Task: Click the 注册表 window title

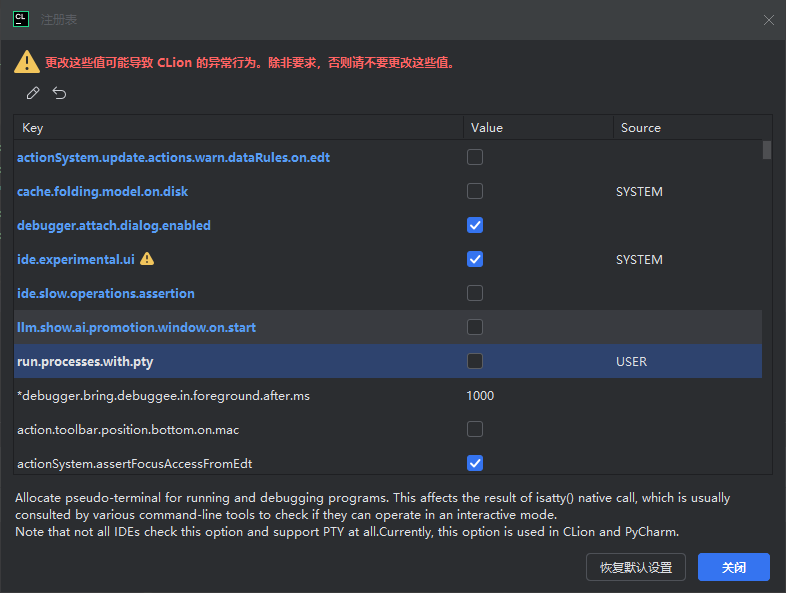Action: coord(59,20)
